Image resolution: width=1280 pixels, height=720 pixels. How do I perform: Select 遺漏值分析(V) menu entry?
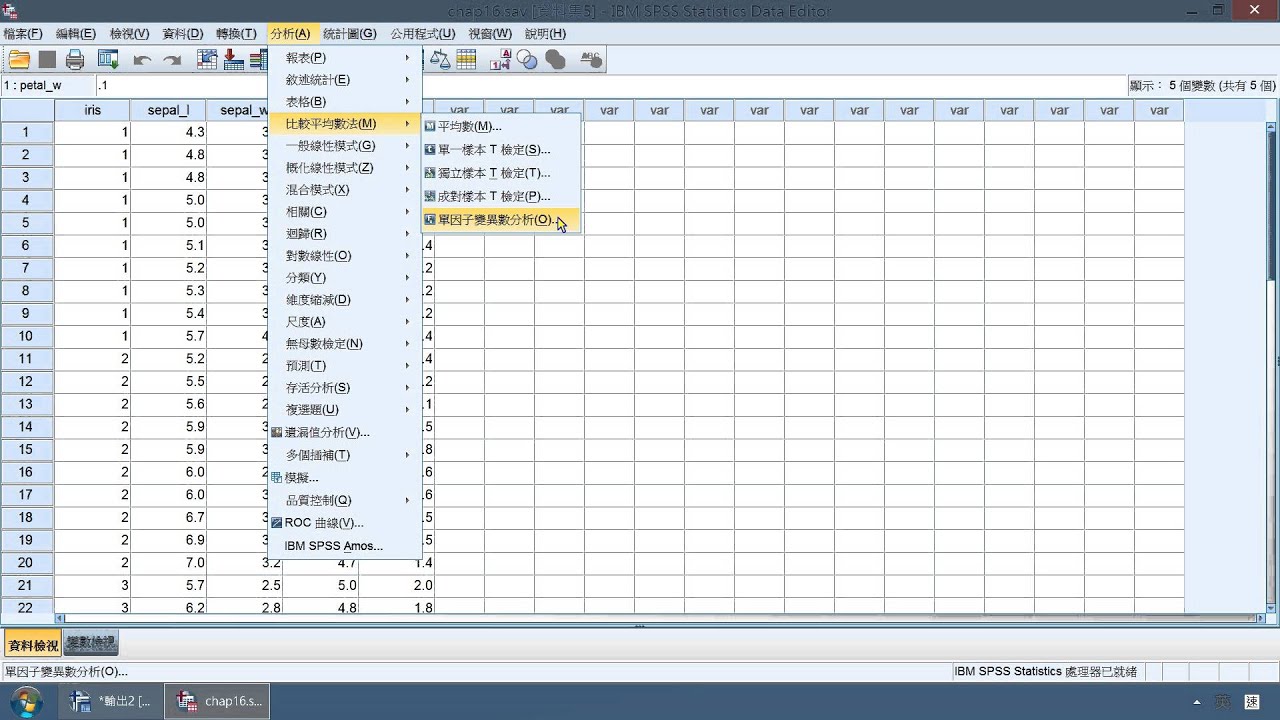(x=345, y=433)
